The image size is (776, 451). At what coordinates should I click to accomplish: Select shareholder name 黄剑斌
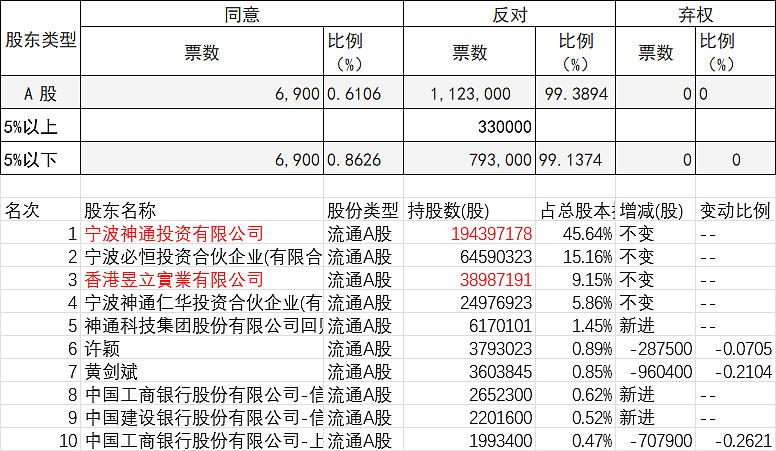pyautogui.click(x=202, y=371)
